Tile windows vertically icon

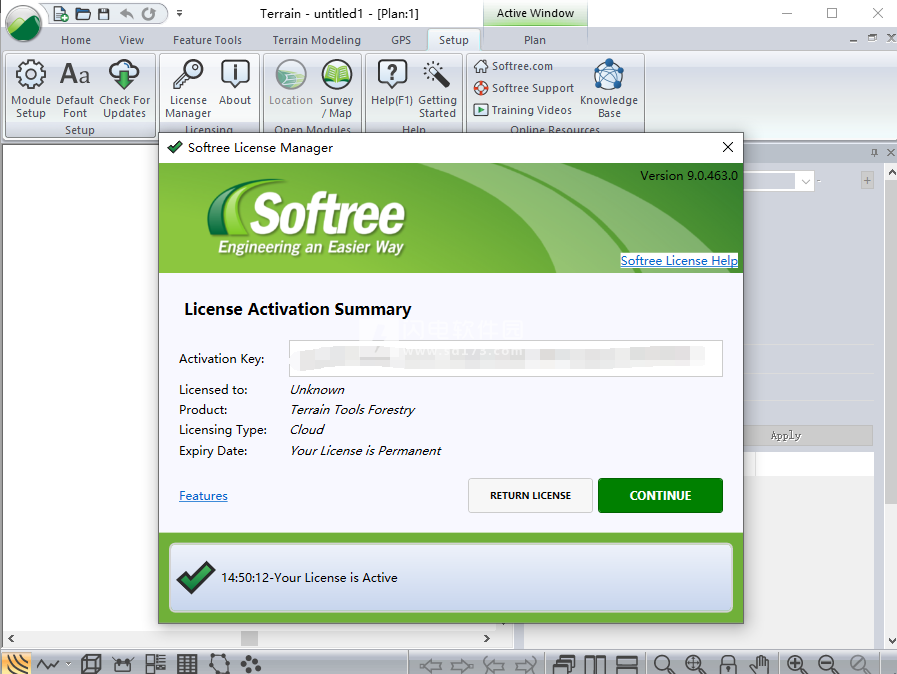point(595,664)
